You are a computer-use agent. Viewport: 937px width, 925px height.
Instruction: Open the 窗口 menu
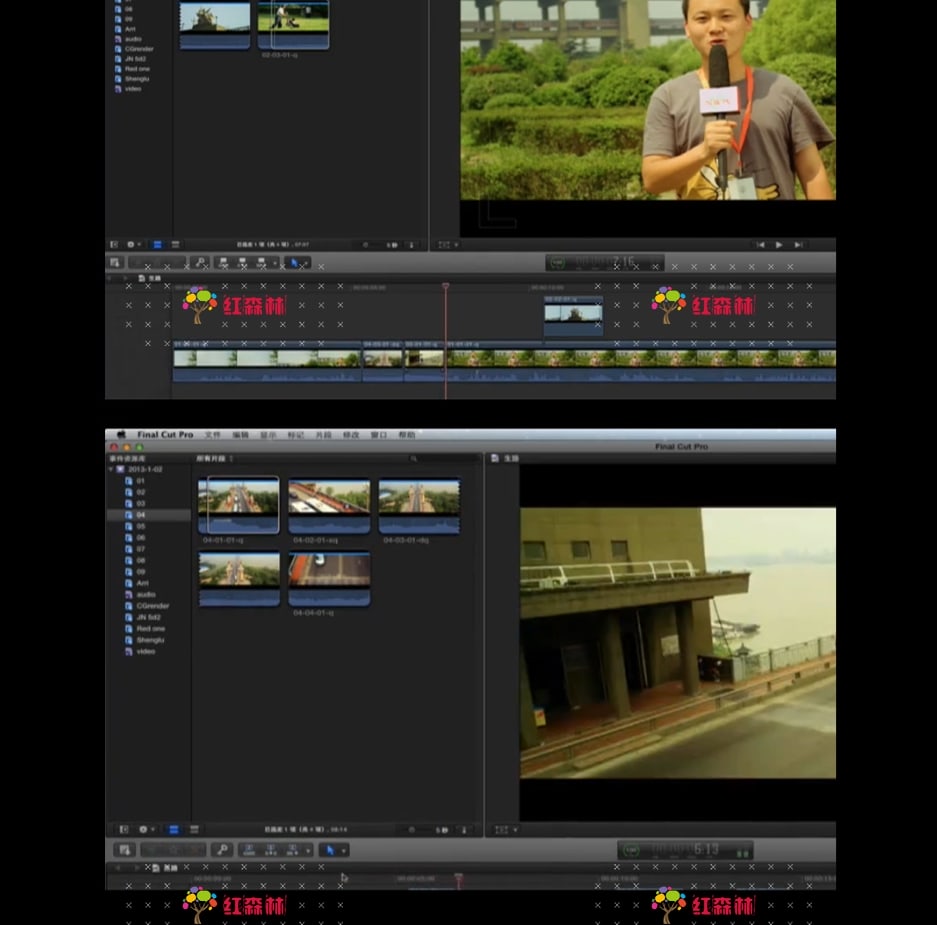point(379,434)
